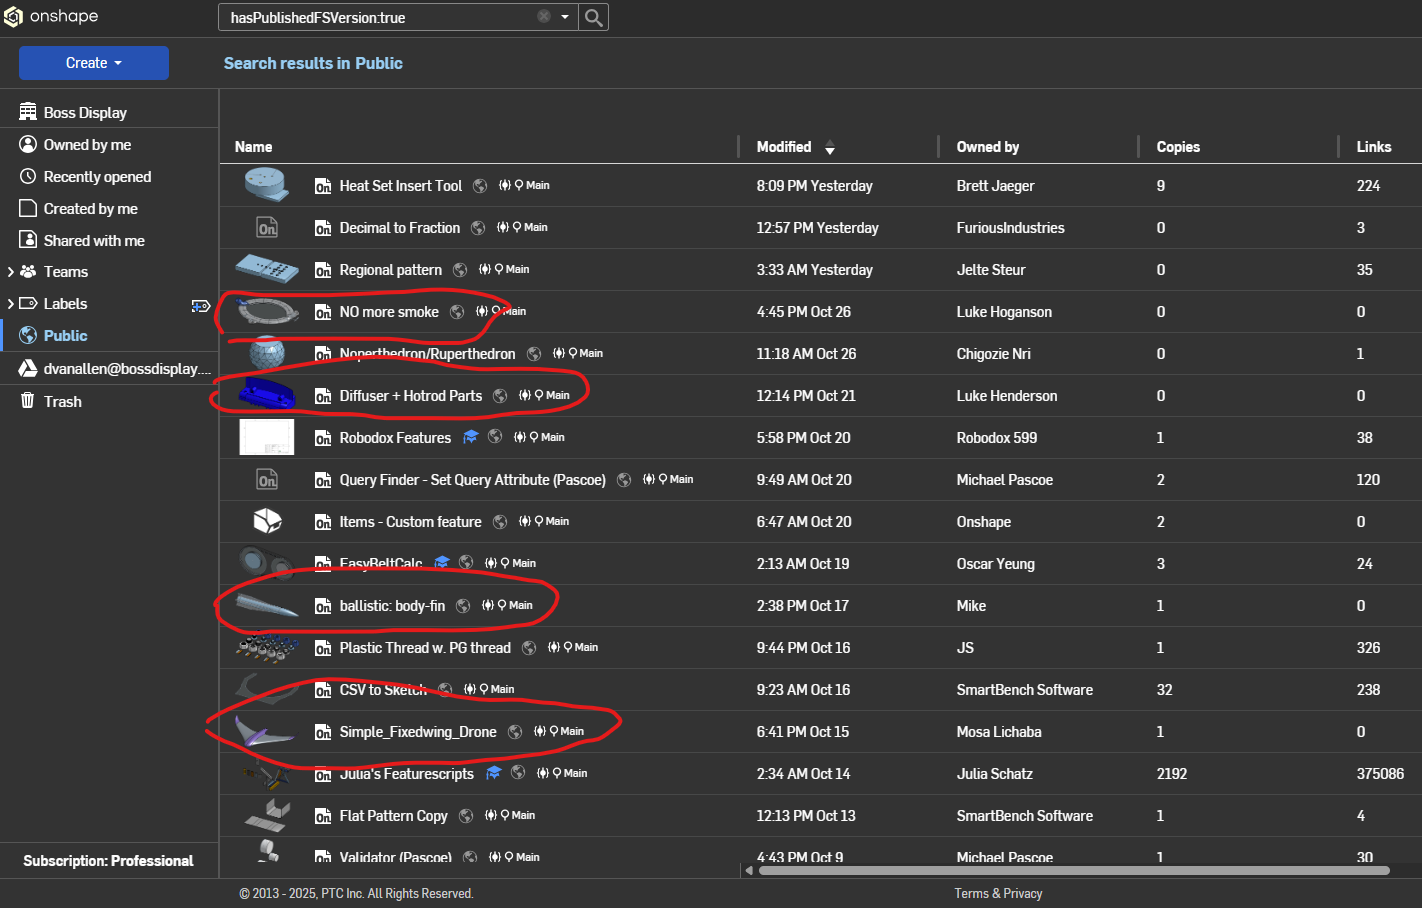
Task: Click the Plastic Thread w. PG thread thumbnail
Action: [267, 647]
